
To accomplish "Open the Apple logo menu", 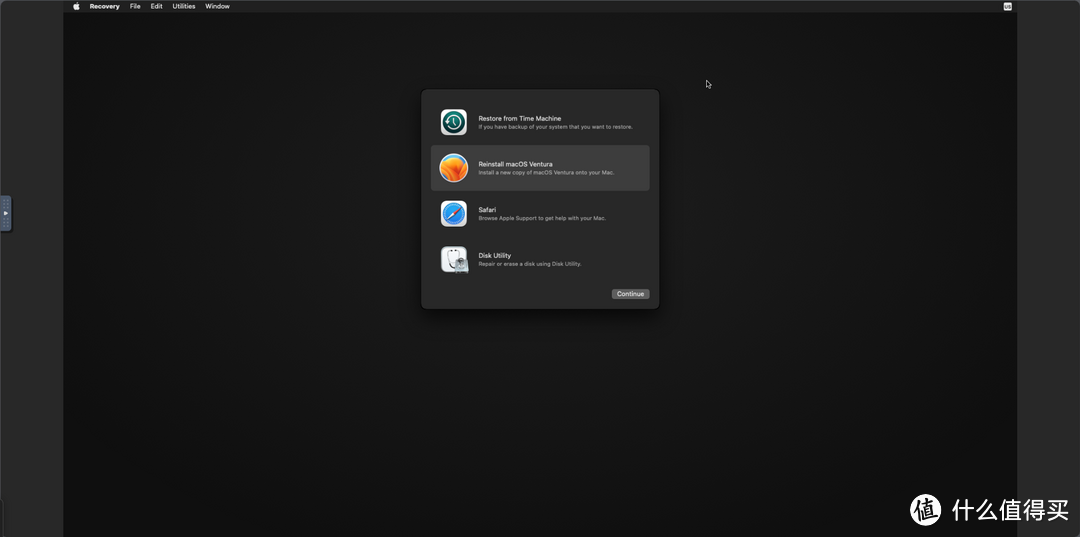I will pyautogui.click(x=76, y=6).
